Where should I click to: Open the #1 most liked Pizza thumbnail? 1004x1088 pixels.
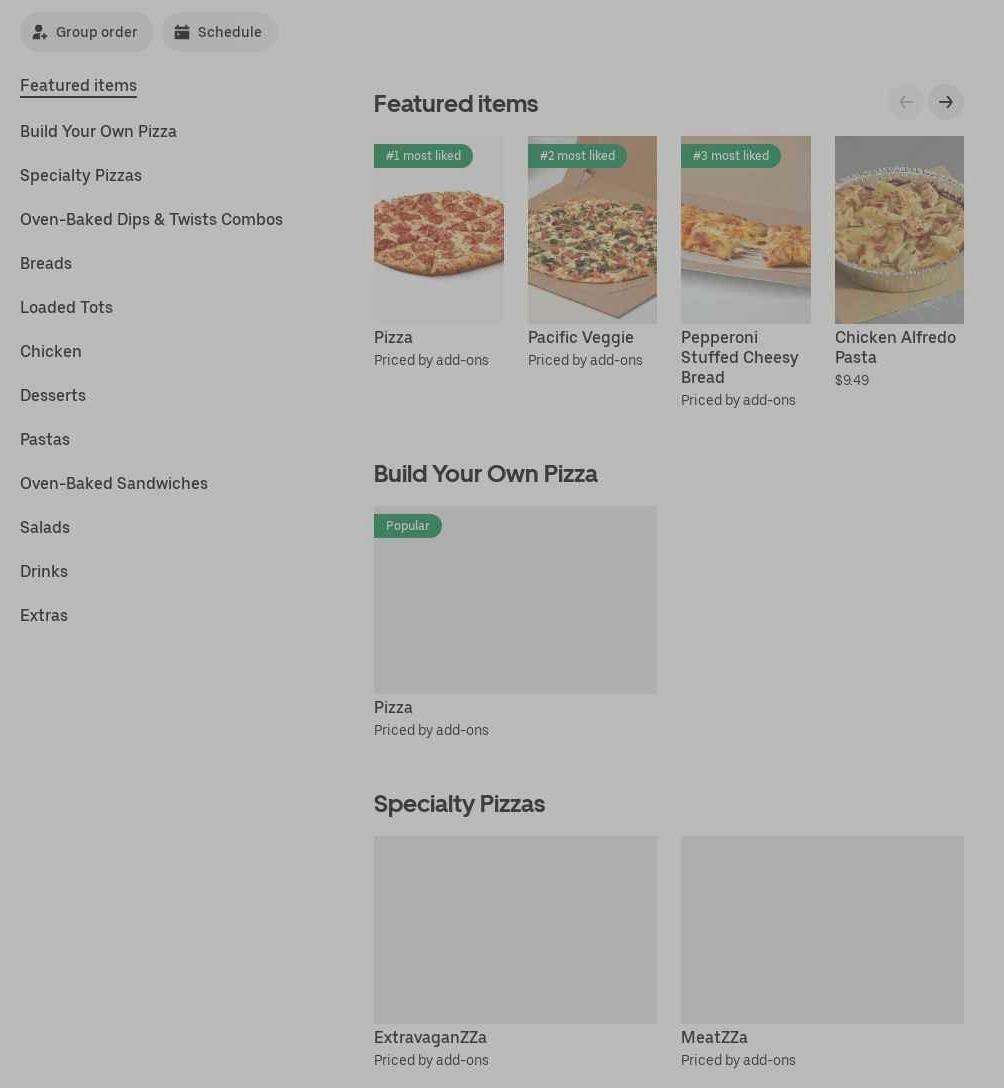click(x=438, y=230)
